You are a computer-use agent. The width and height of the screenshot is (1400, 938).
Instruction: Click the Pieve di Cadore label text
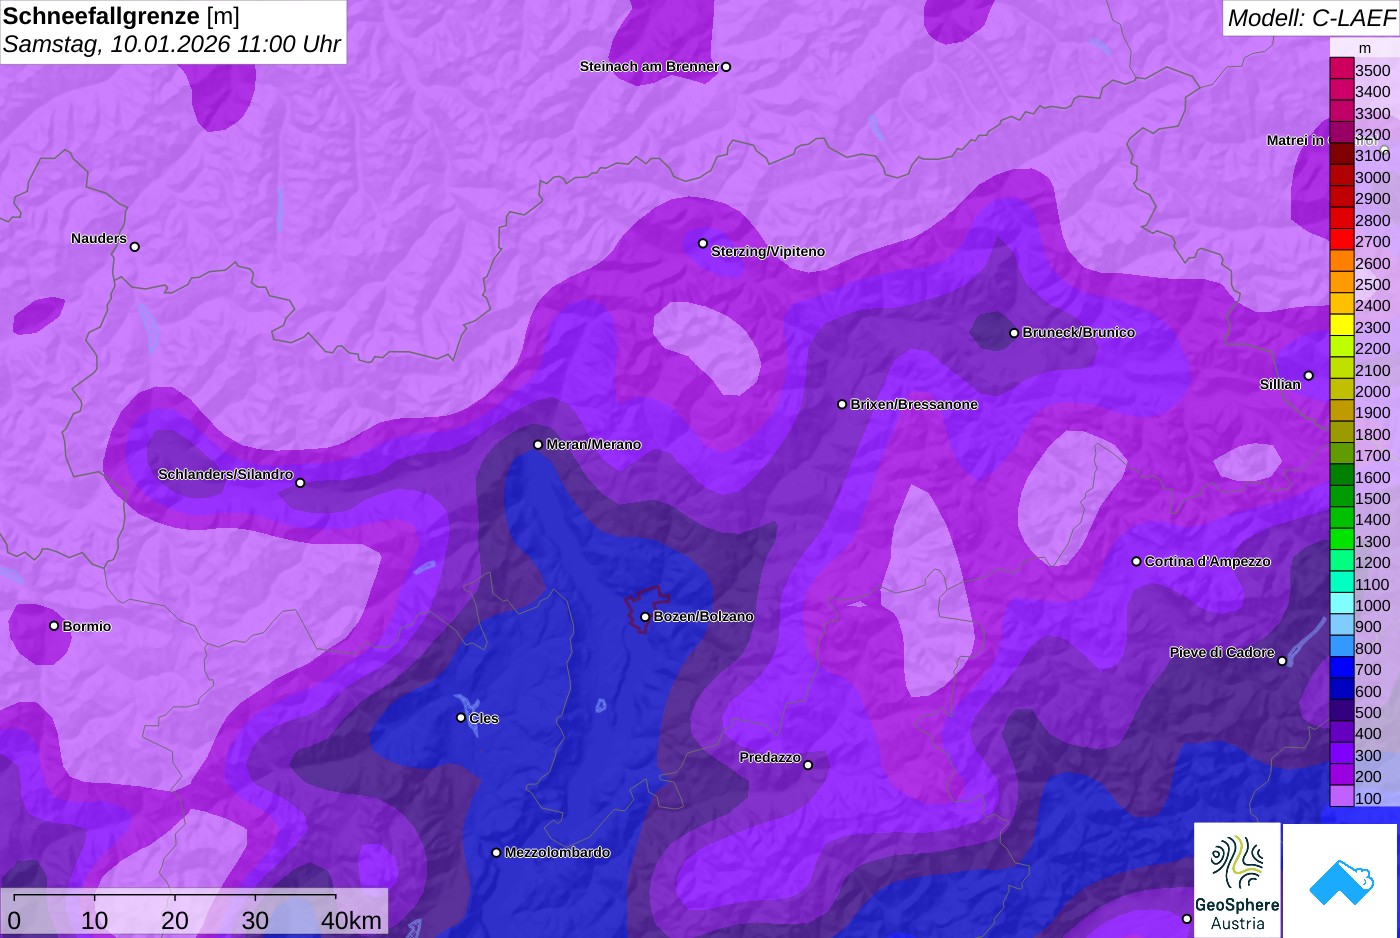[x=1222, y=653]
